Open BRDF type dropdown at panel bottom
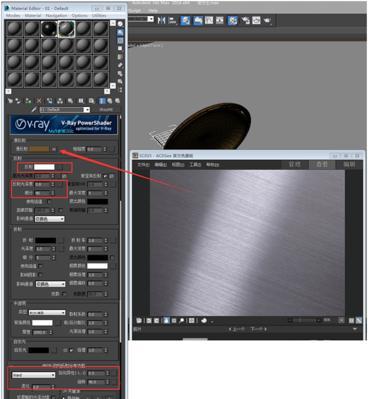368x399 pixels. (x=33, y=375)
